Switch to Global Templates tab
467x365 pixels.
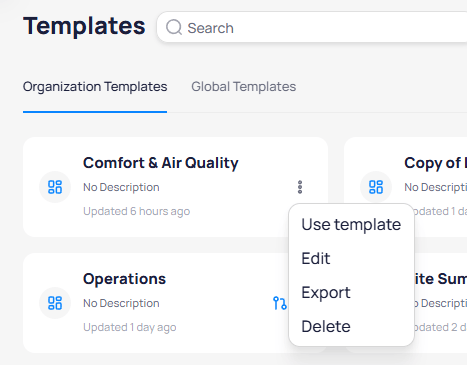244,87
